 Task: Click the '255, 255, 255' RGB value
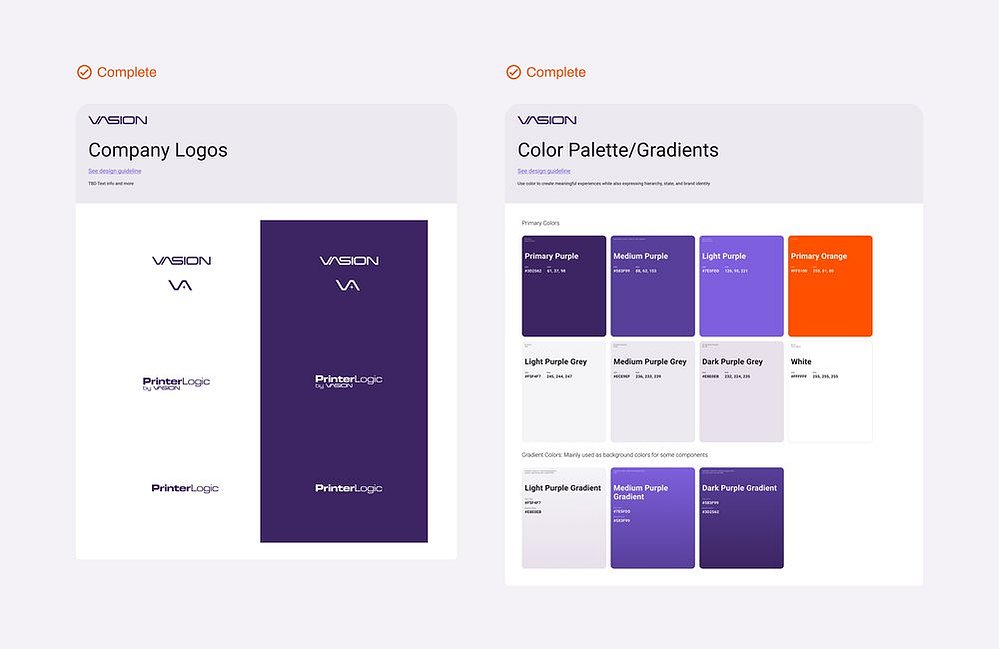point(826,376)
